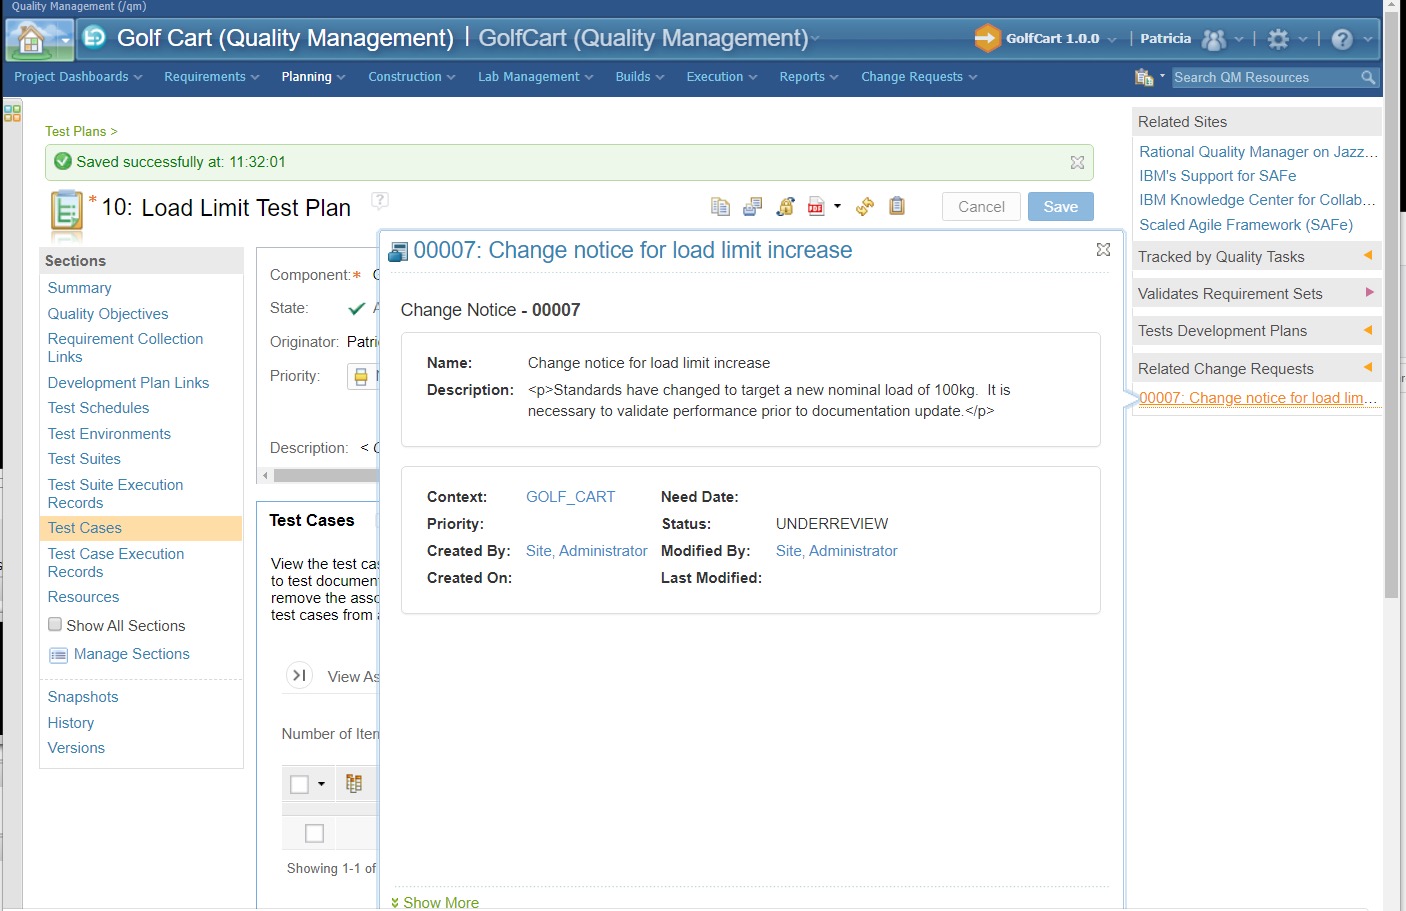This screenshot has height=911, width=1406.
Task: Open the Lab Management menu
Action: click(x=535, y=77)
